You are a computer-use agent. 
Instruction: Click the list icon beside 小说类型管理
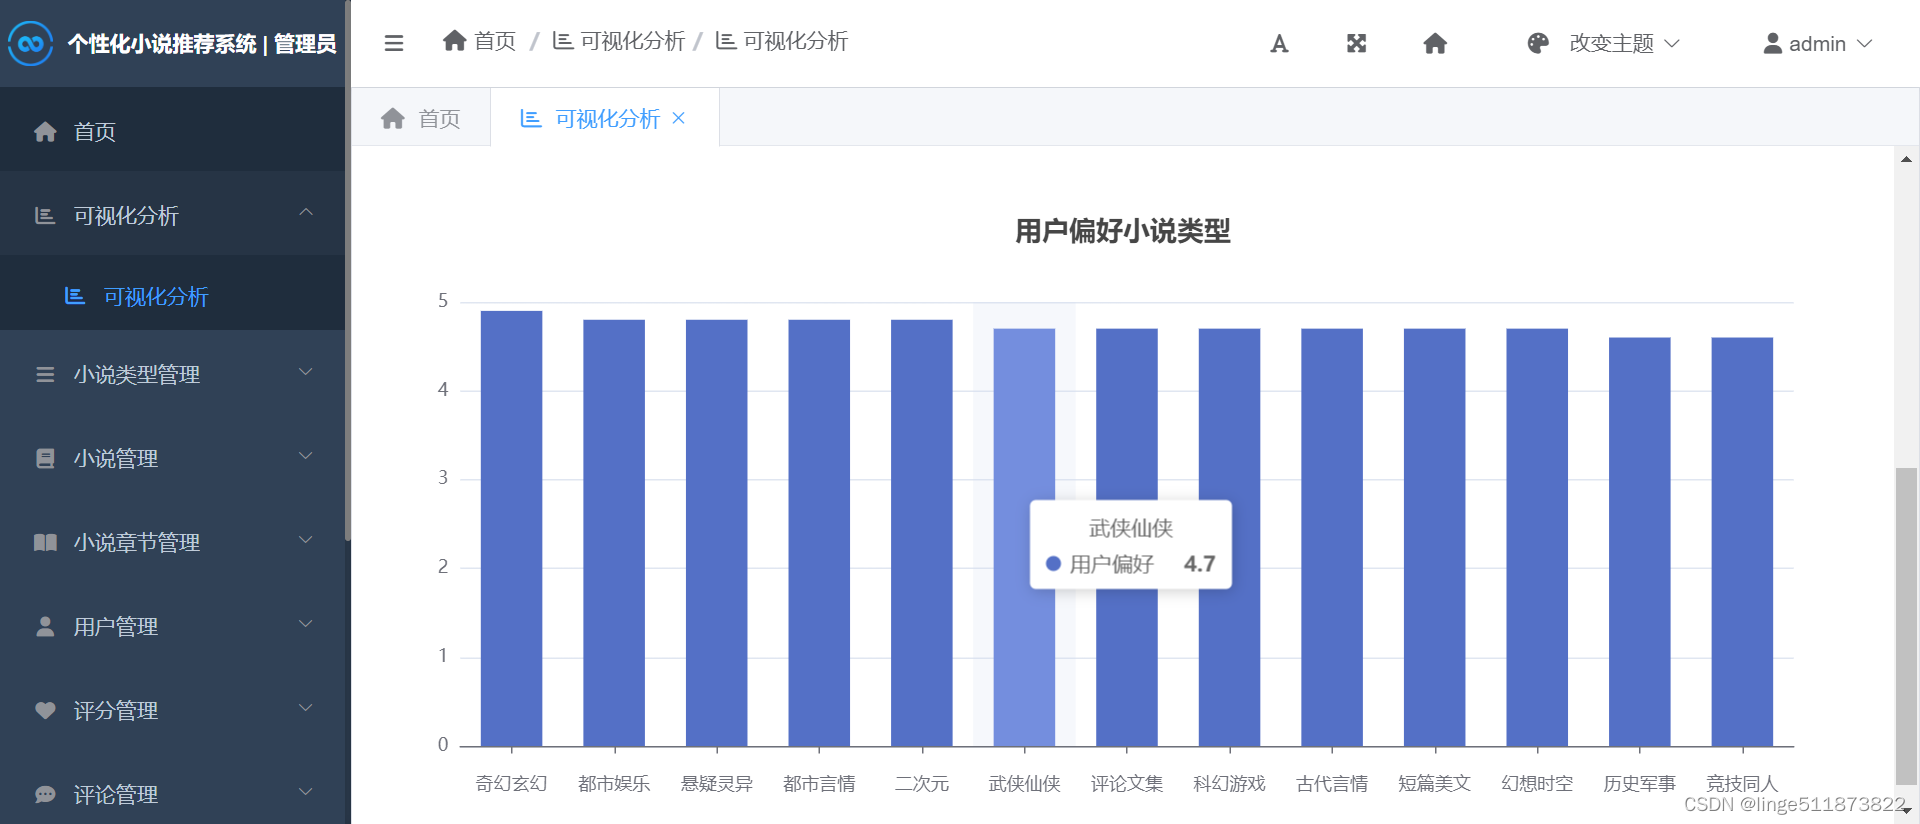coord(45,375)
